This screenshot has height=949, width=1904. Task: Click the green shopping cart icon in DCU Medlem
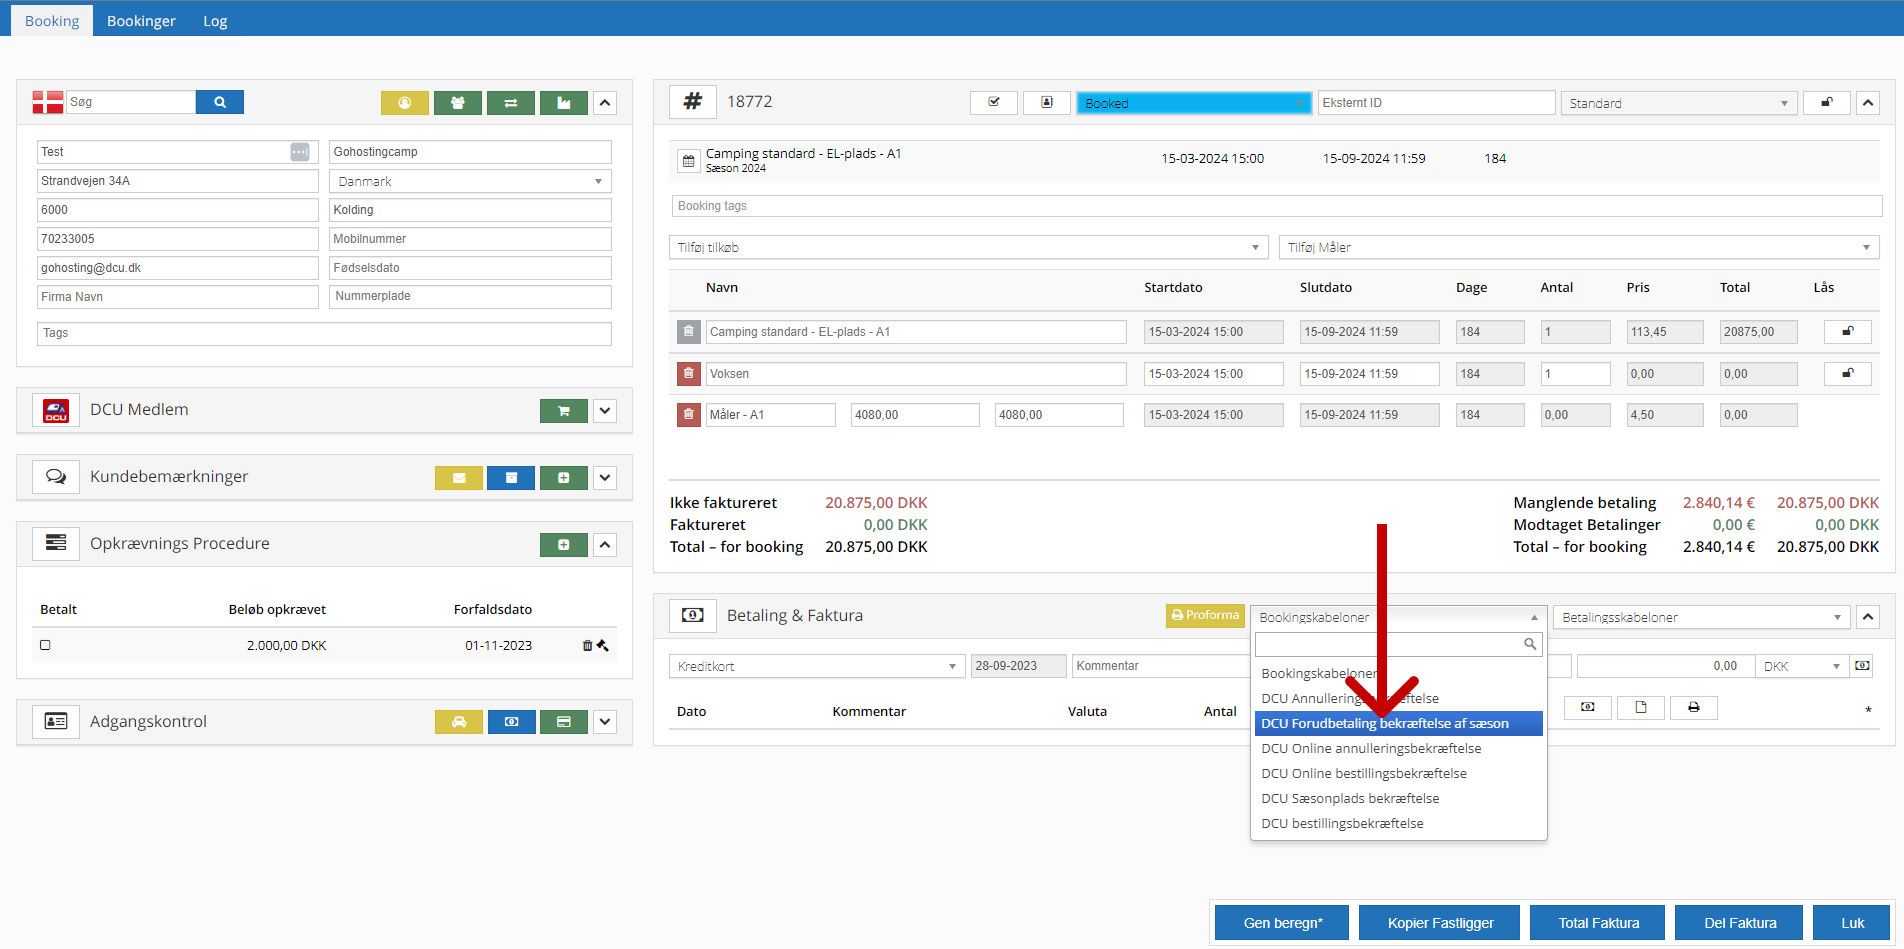[564, 411]
